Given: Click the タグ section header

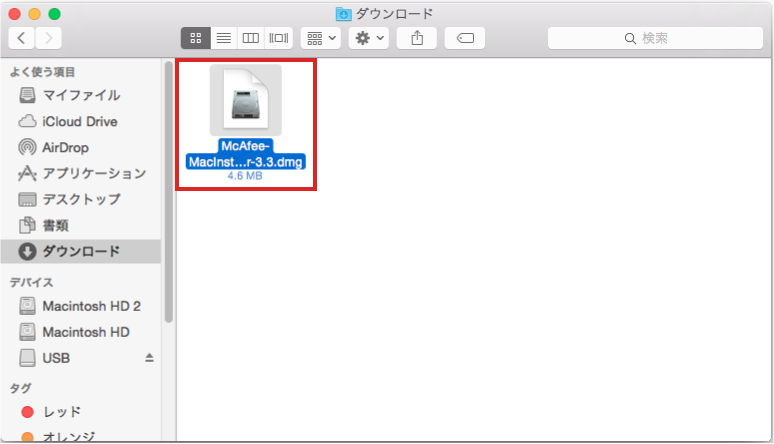Looking at the screenshot, I should (x=21, y=388).
